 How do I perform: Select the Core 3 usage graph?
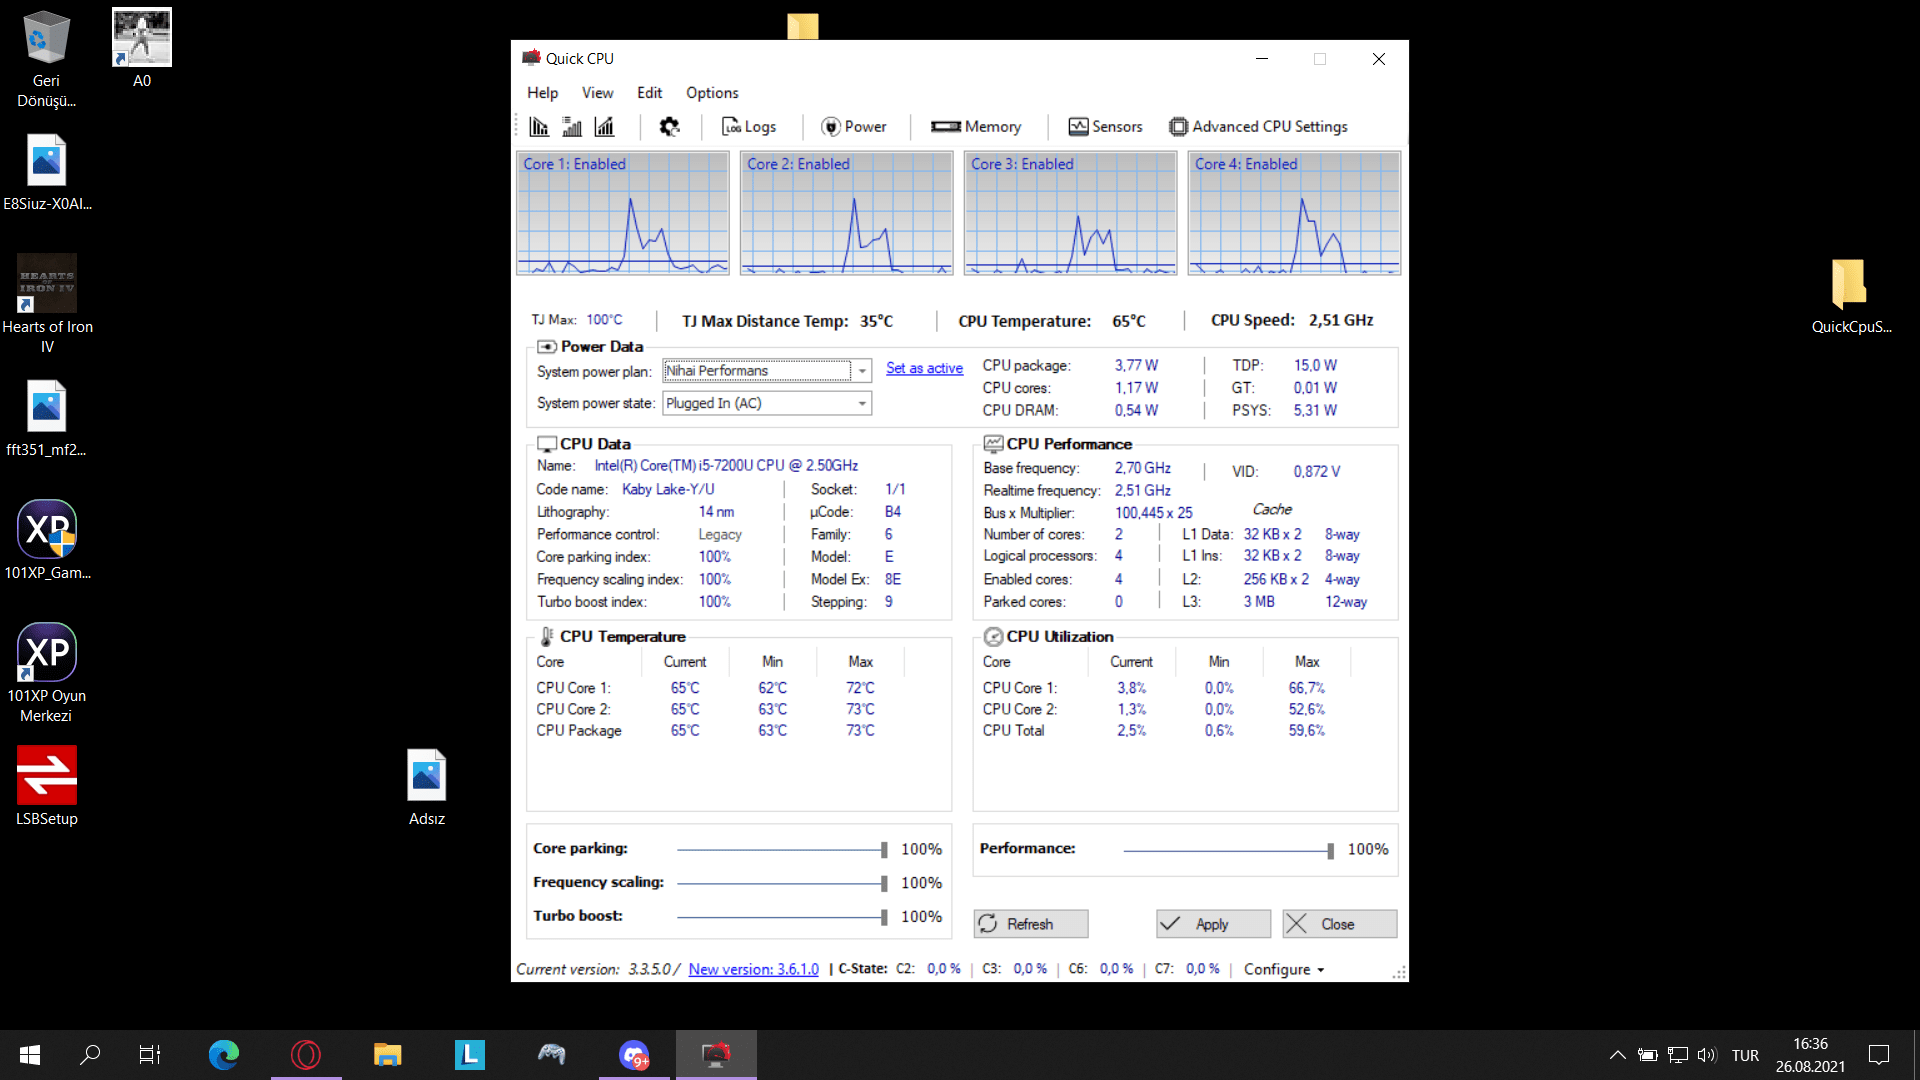[x=1071, y=213]
